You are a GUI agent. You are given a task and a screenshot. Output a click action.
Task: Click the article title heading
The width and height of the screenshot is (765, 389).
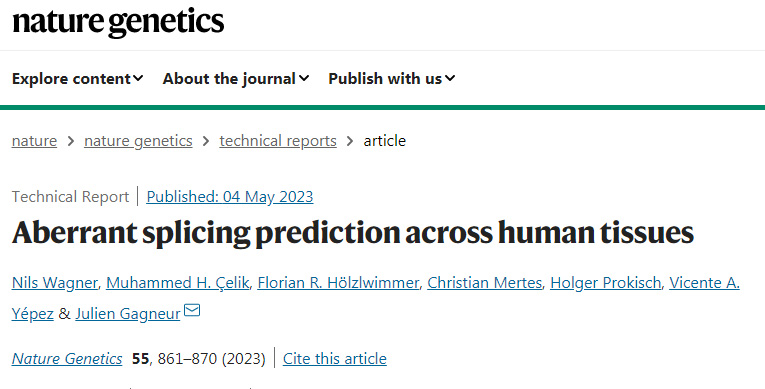click(x=353, y=233)
